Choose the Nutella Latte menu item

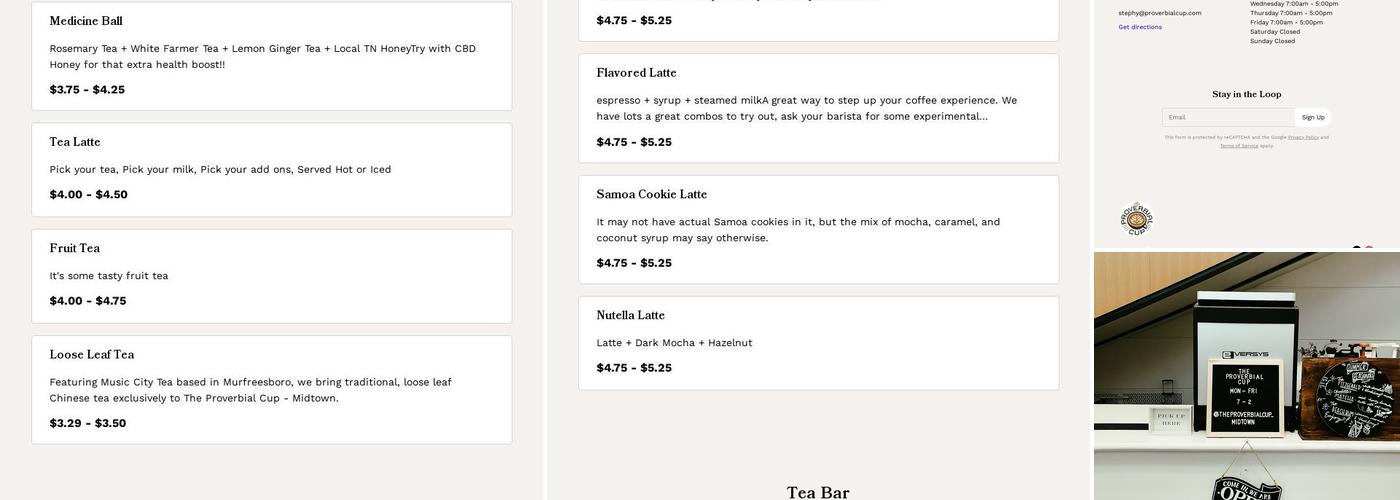(x=630, y=315)
